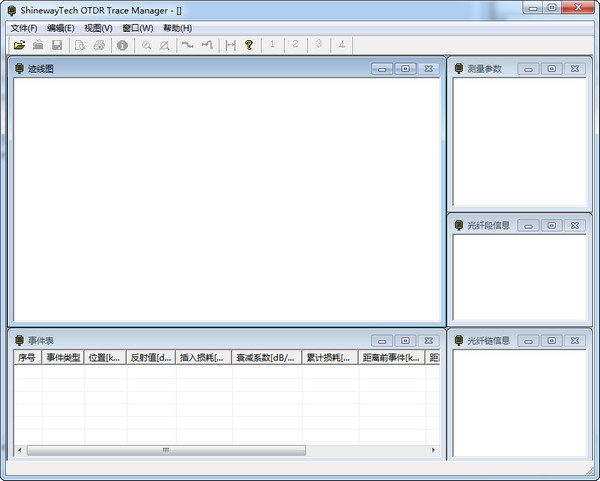The width and height of the screenshot is (600, 481).
Task: Click the 事件类型 column header
Action: pos(63,357)
